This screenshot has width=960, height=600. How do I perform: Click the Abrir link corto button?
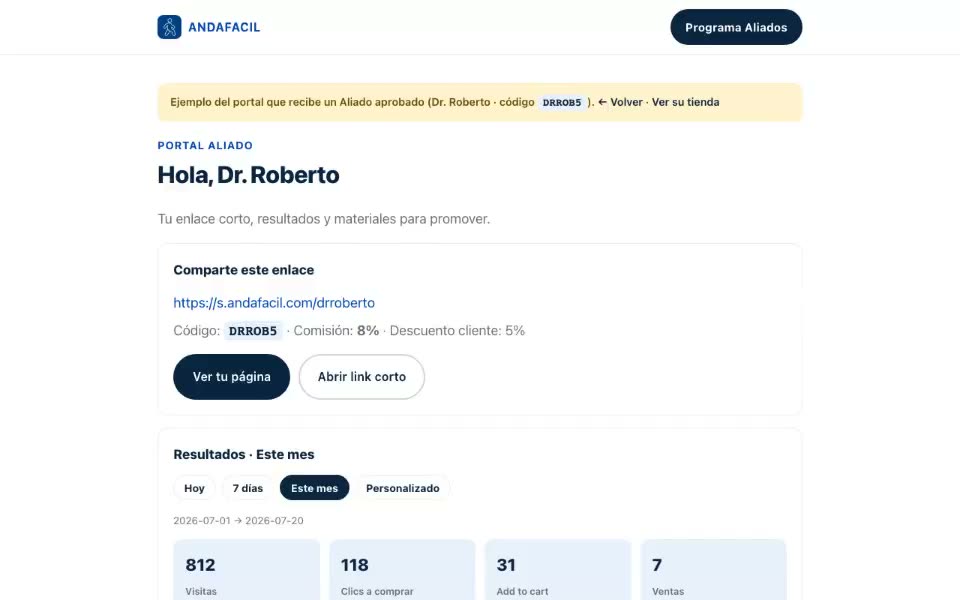[362, 377]
